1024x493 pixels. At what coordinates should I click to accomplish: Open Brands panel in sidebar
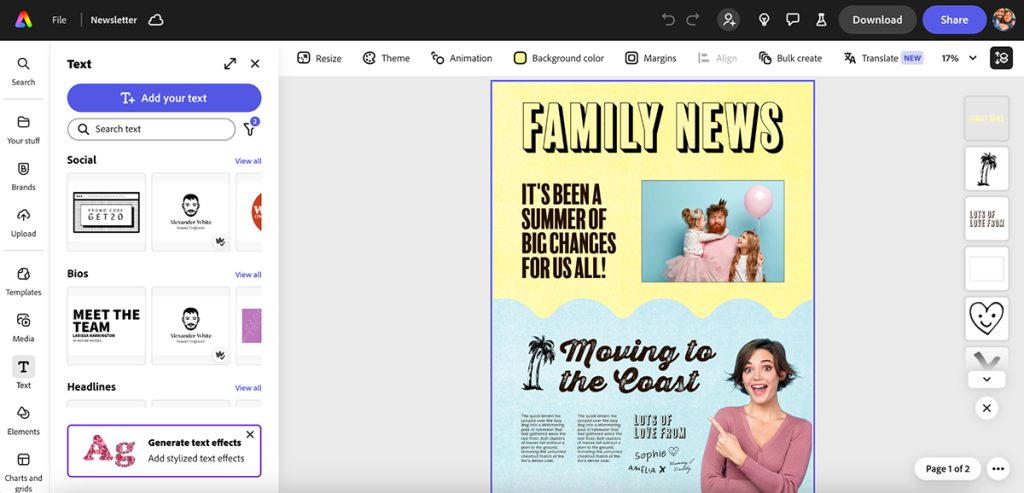click(24, 176)
